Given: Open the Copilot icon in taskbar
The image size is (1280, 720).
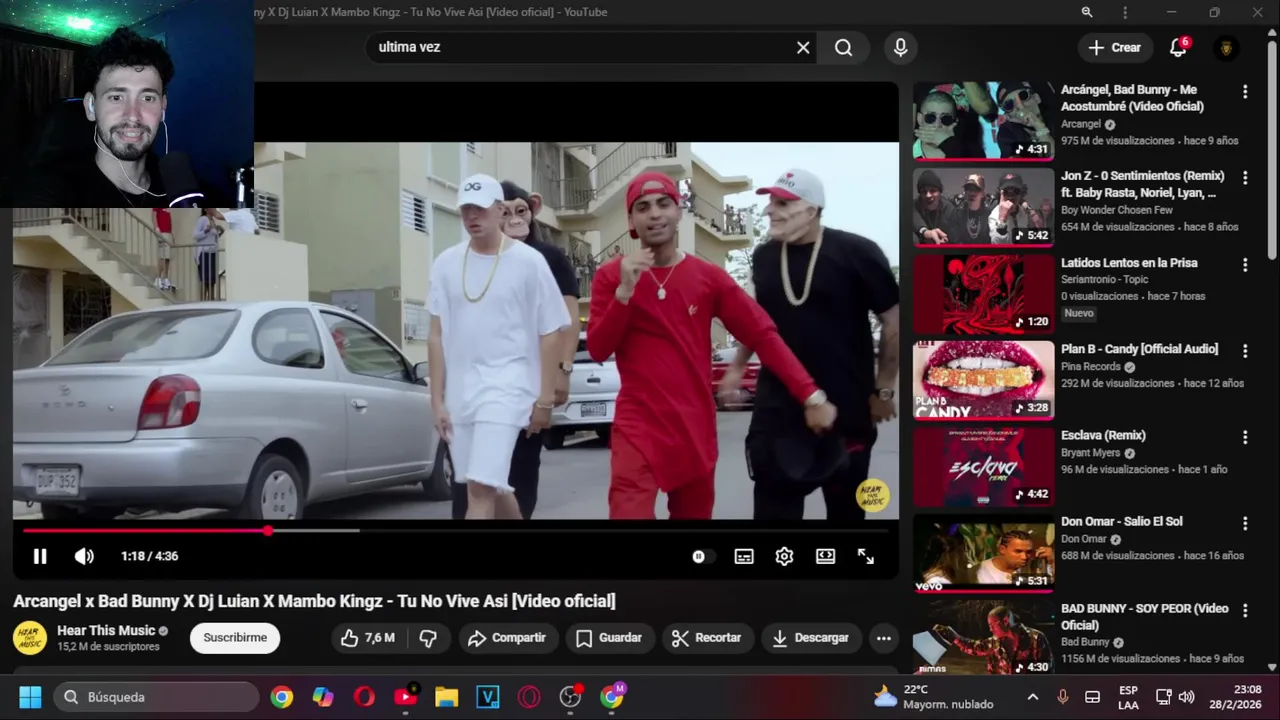Looking at the screenshot, I should point(323,697).
